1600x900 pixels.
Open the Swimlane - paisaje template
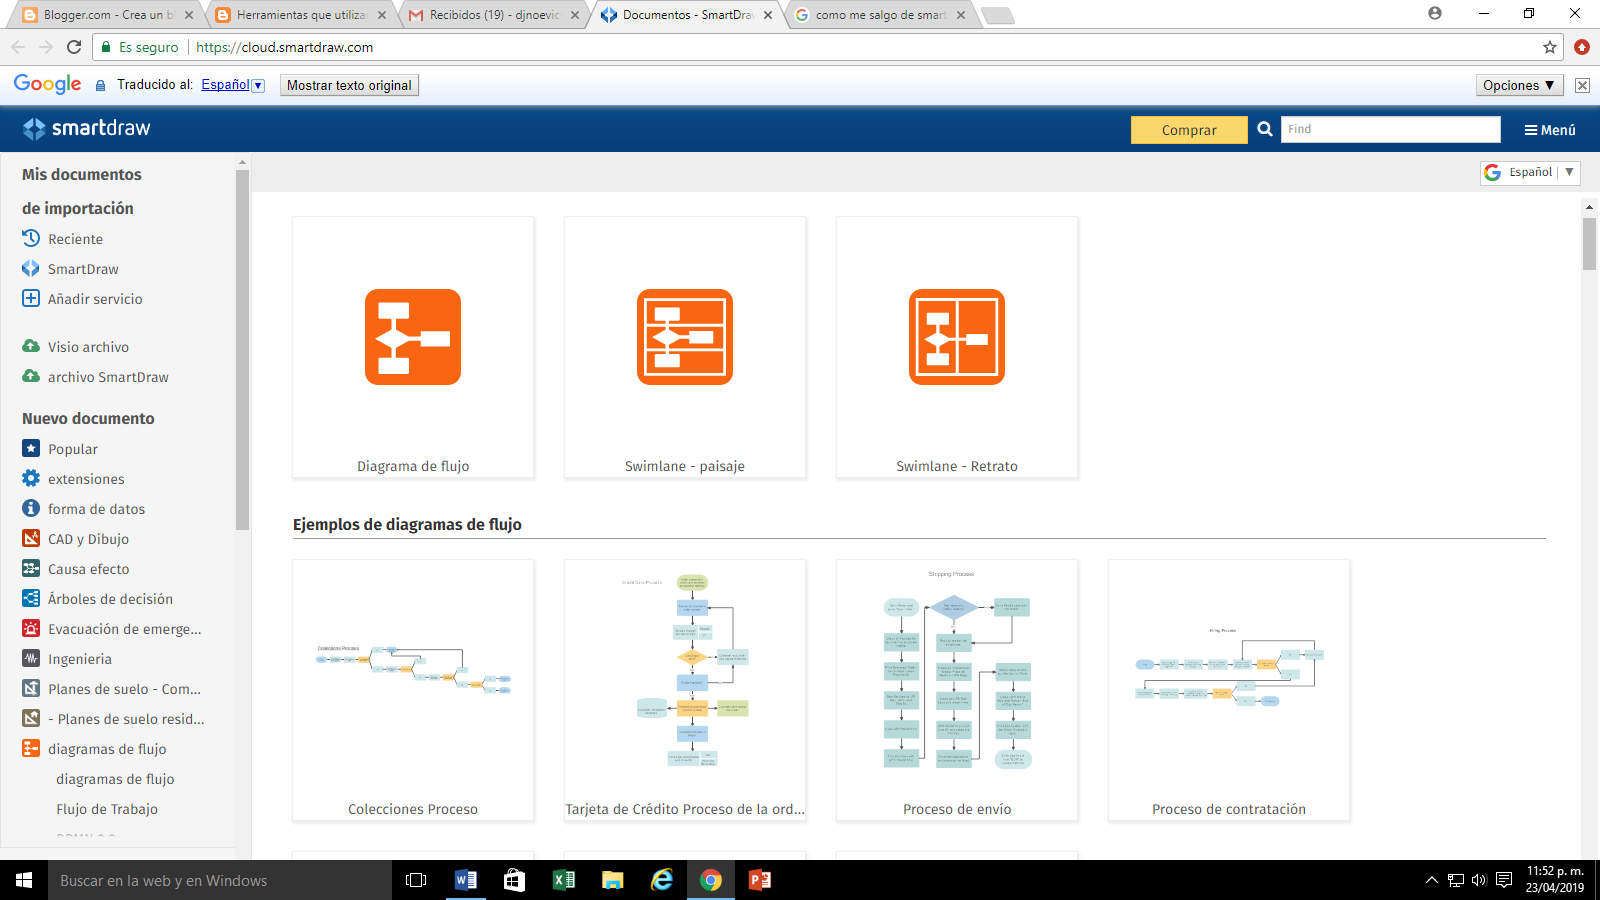pyautogui.click(x=685, y=347)
